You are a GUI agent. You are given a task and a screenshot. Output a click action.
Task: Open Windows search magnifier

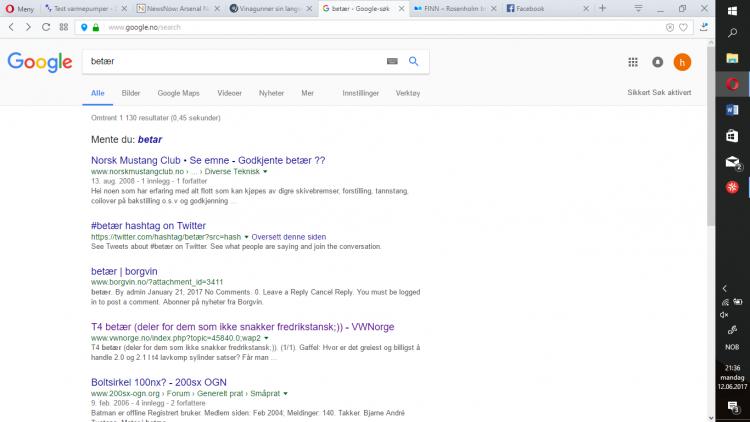click(x=732, y=33)
